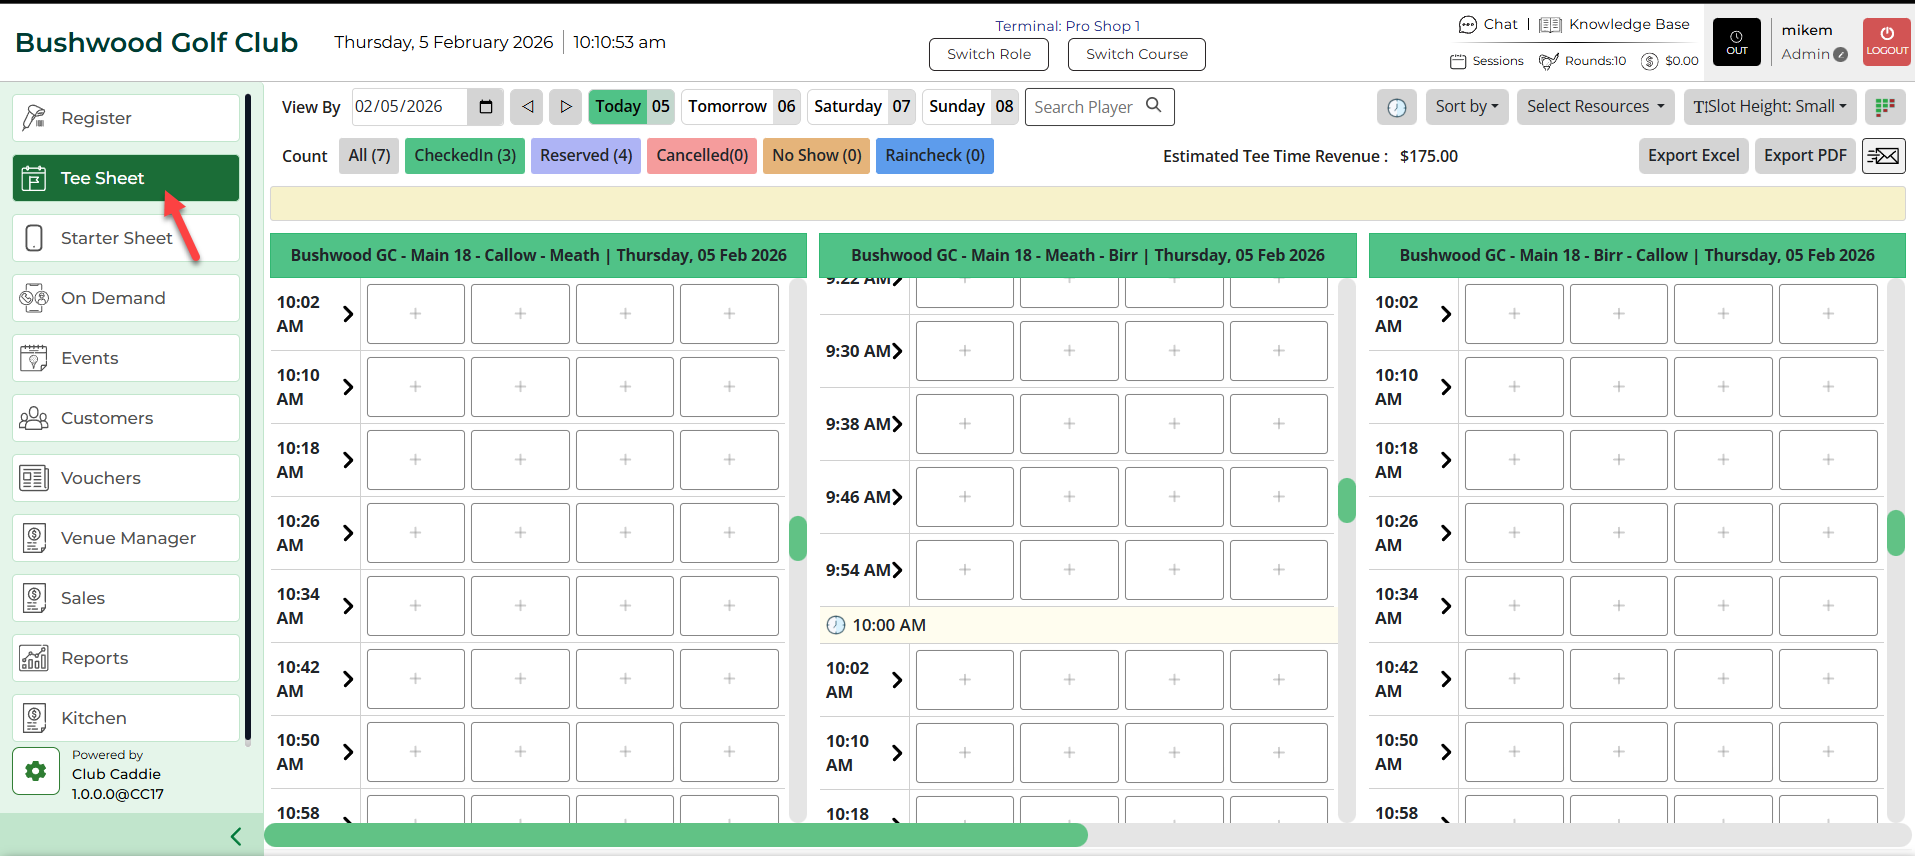Screen dimensions: 1915x856
Task: Filter by CheckedIn (3) status
Action: tap(465, 156)
